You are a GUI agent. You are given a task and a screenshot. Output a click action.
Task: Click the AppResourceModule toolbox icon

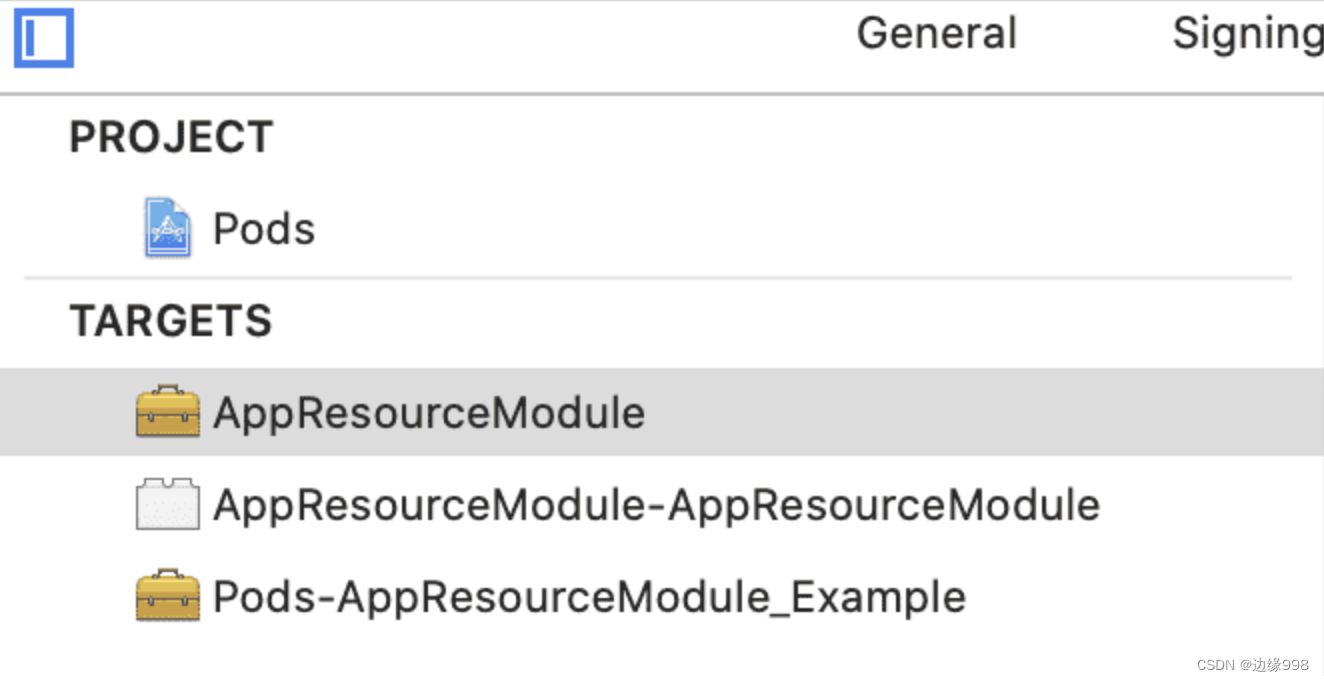pyautogui.click(x=167, y=412)
